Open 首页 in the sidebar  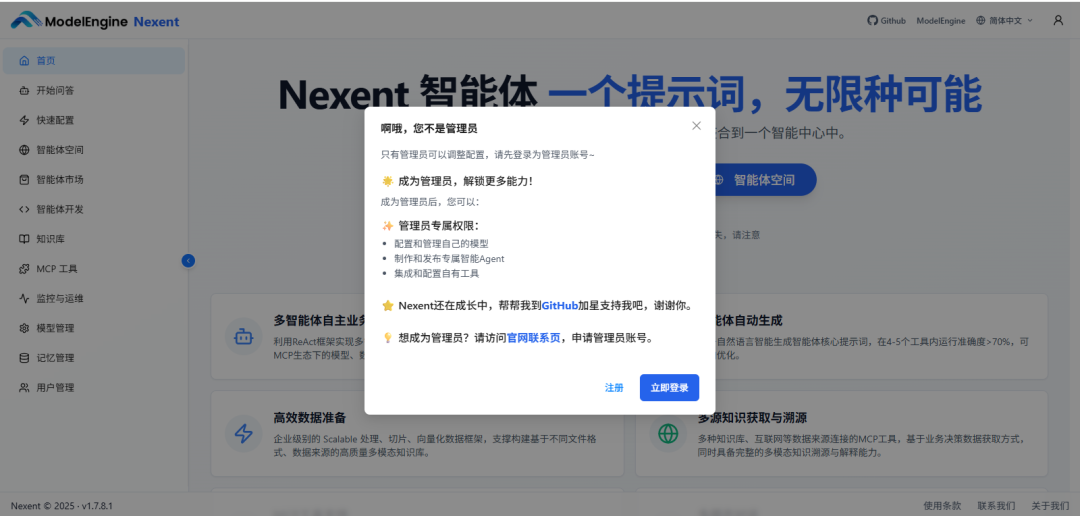point(94,61)
